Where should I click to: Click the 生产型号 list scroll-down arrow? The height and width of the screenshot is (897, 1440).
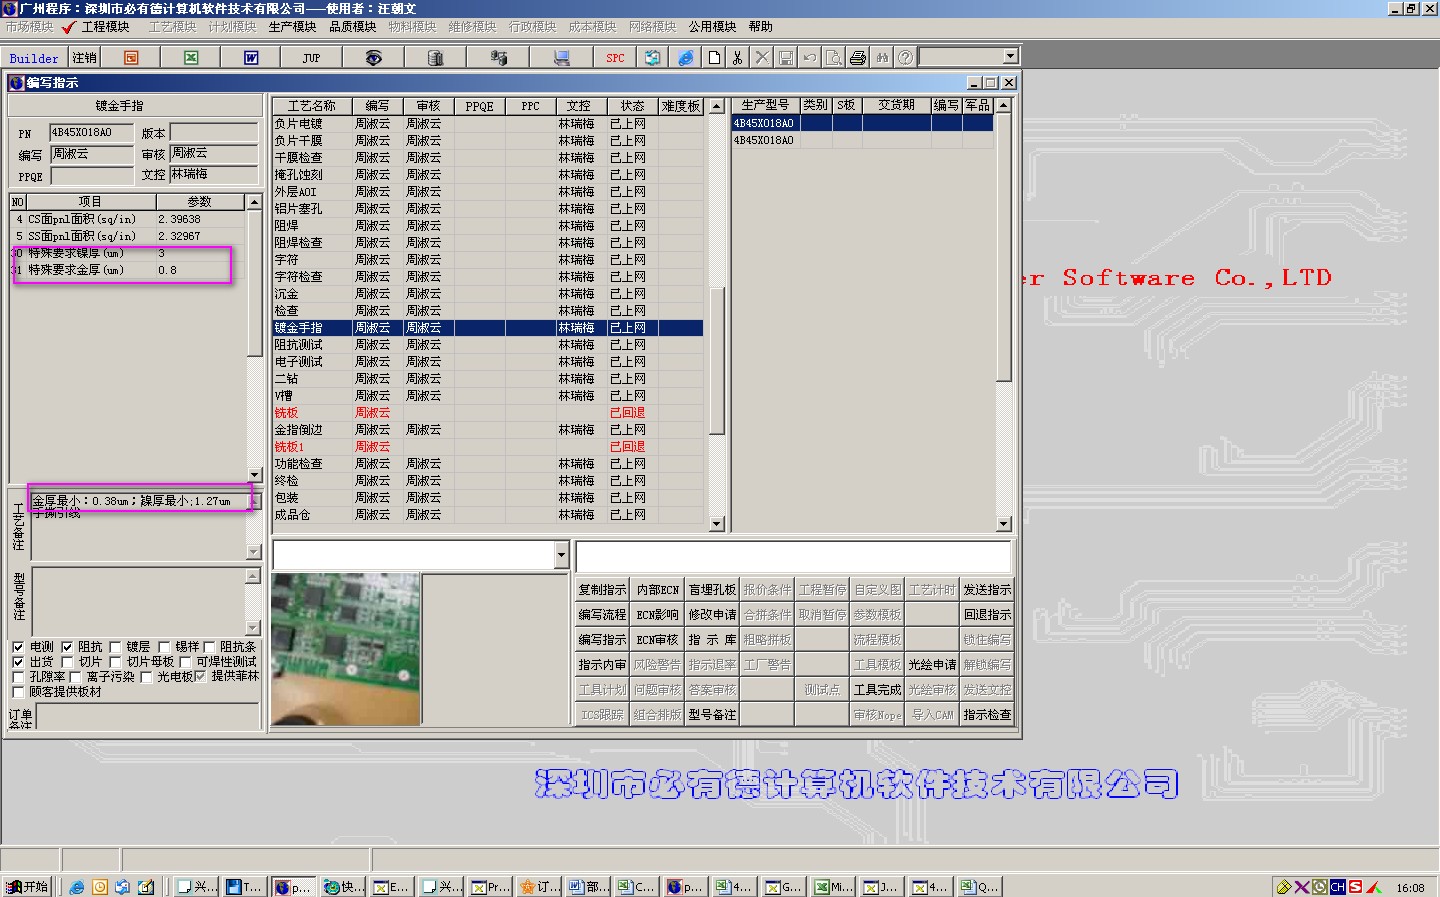[1004, 524]
